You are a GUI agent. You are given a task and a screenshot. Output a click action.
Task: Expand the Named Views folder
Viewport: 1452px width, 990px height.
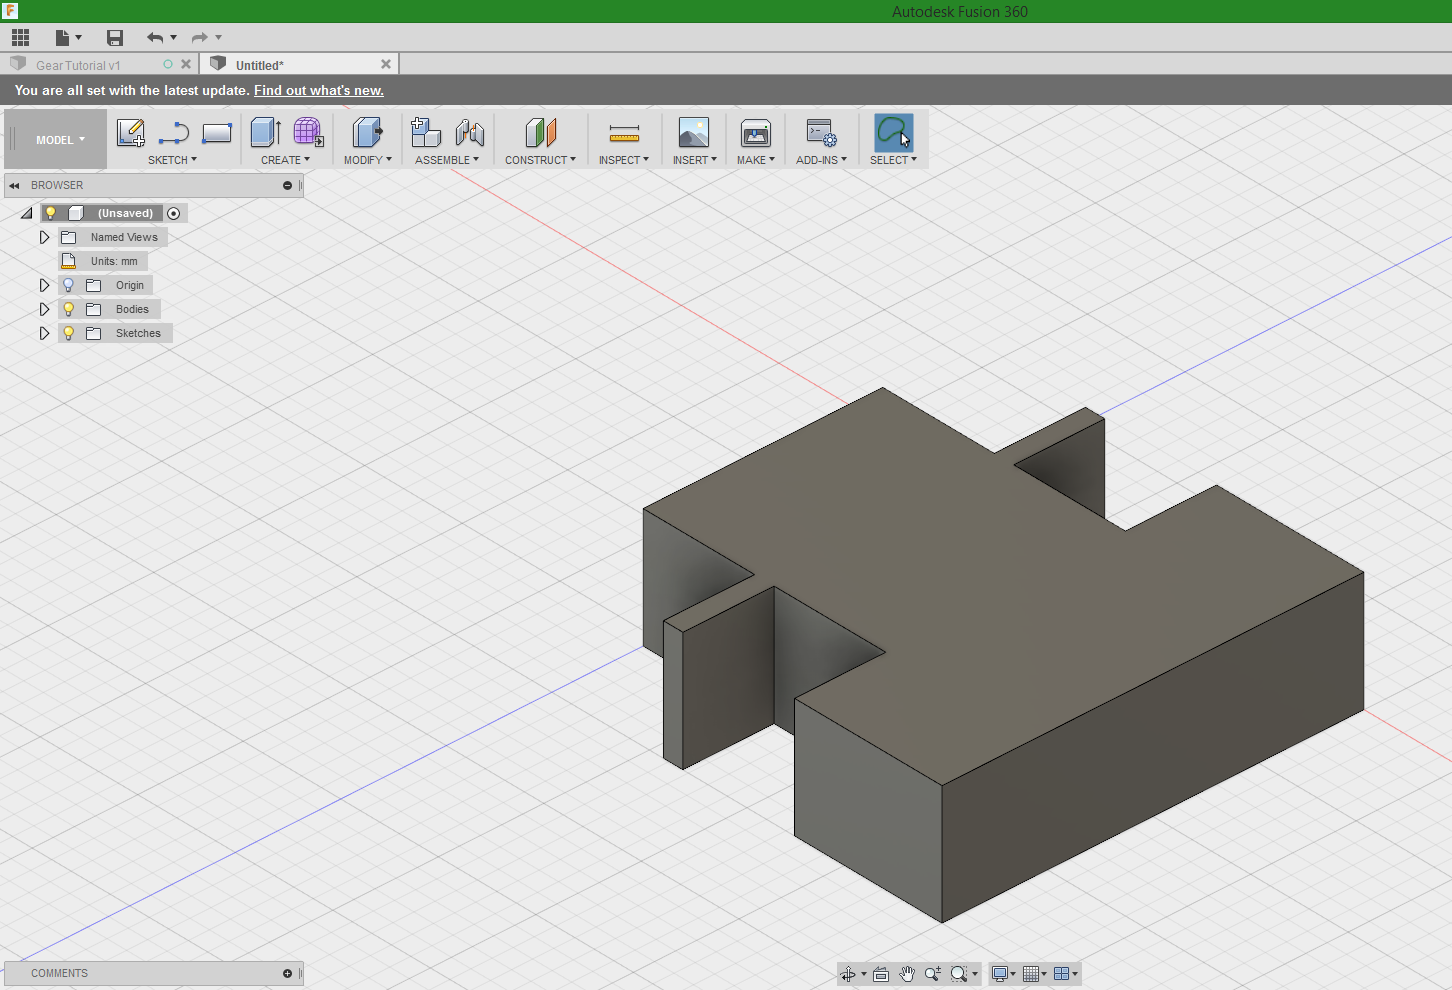pyautogui.click(x=44, y=237)
